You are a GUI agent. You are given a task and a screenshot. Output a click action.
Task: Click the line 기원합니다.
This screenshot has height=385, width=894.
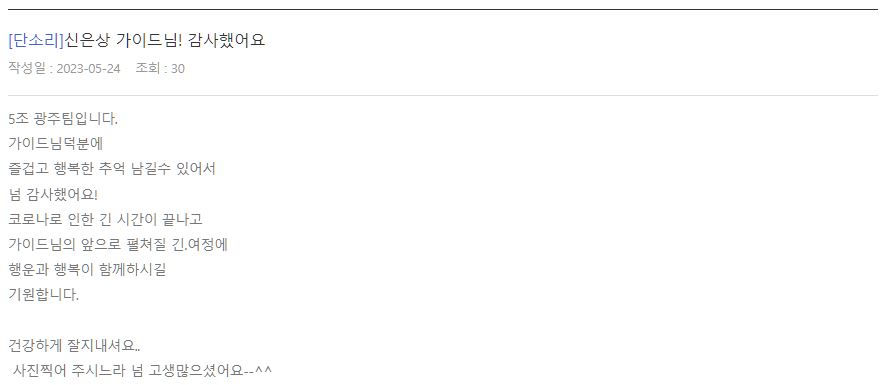(43, 295)
